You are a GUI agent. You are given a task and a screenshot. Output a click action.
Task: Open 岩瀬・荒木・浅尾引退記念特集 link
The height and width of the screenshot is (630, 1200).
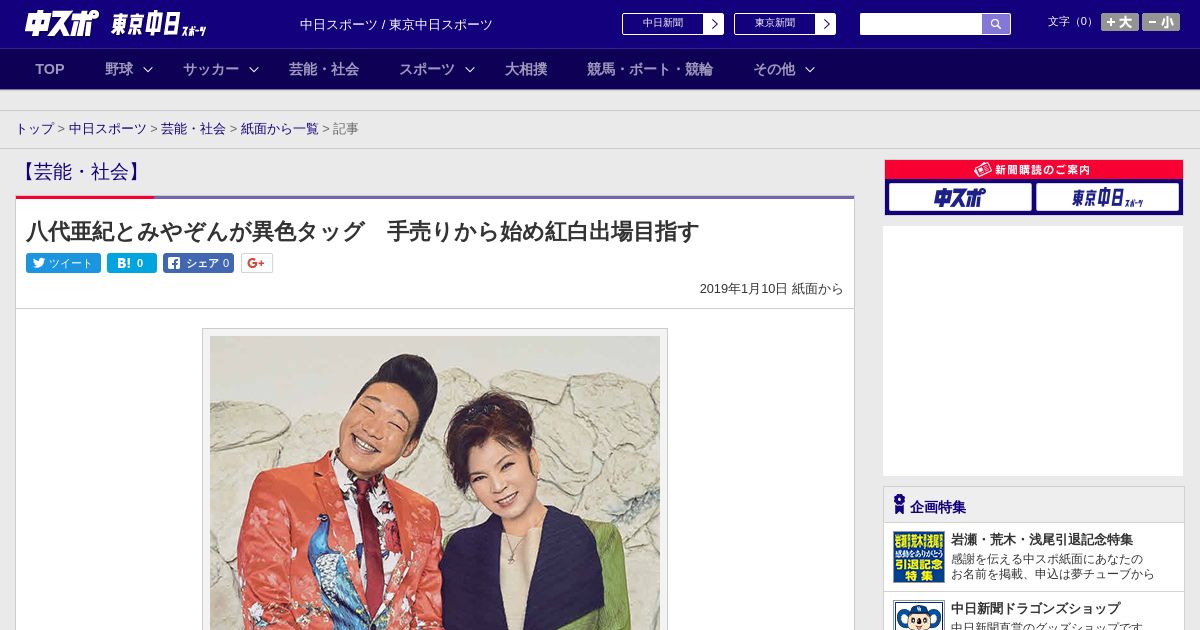pyautogui.click(x=1042, y=539)
